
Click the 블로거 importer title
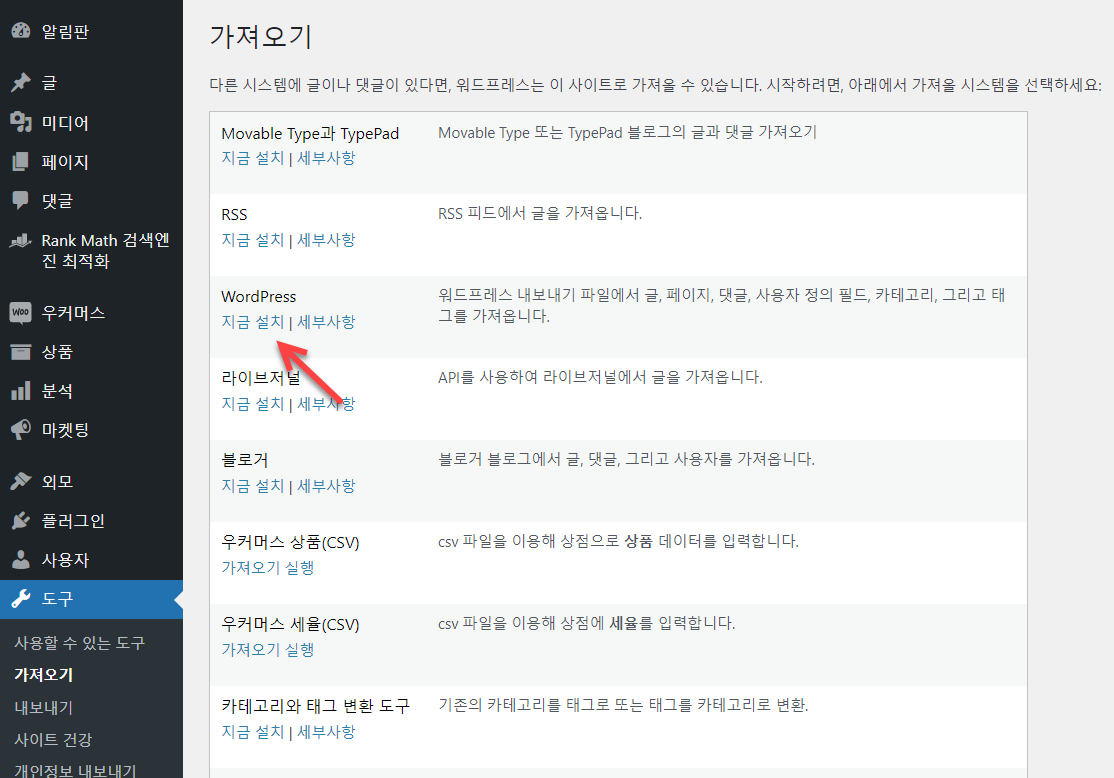click(244, 460)
